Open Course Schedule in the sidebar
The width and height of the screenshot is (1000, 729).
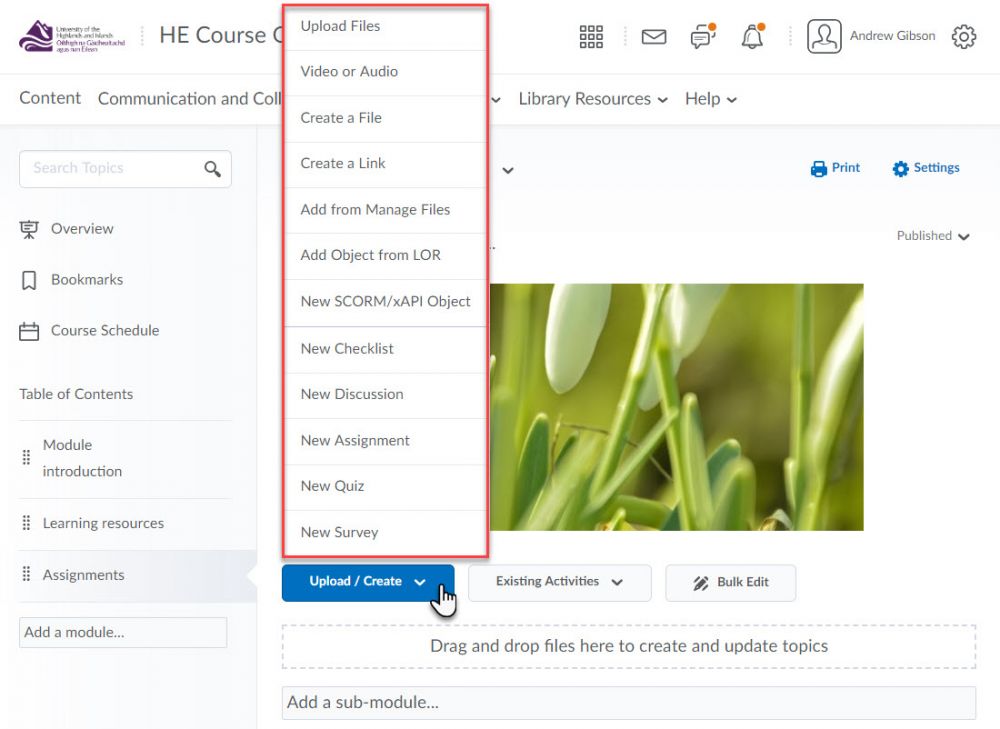(x=105, y=331)
